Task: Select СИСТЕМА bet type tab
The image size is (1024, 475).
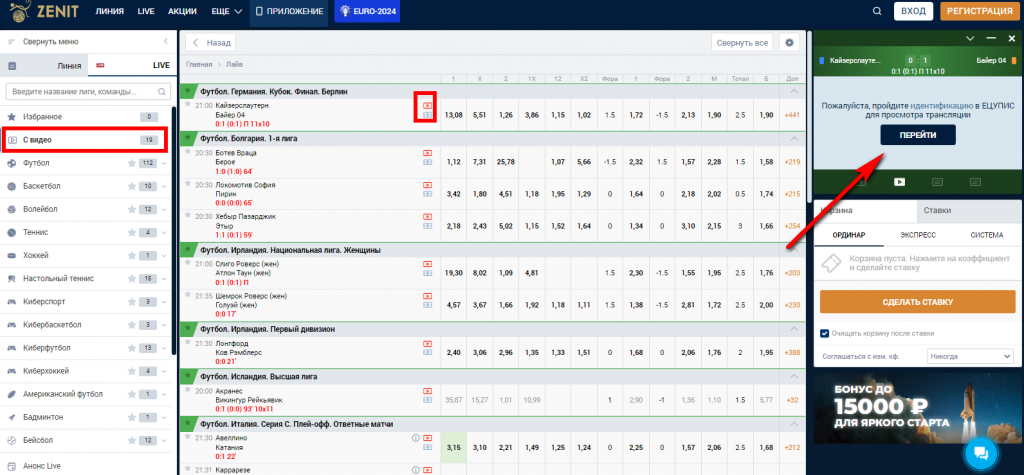Action: click(x=986, y=235)
